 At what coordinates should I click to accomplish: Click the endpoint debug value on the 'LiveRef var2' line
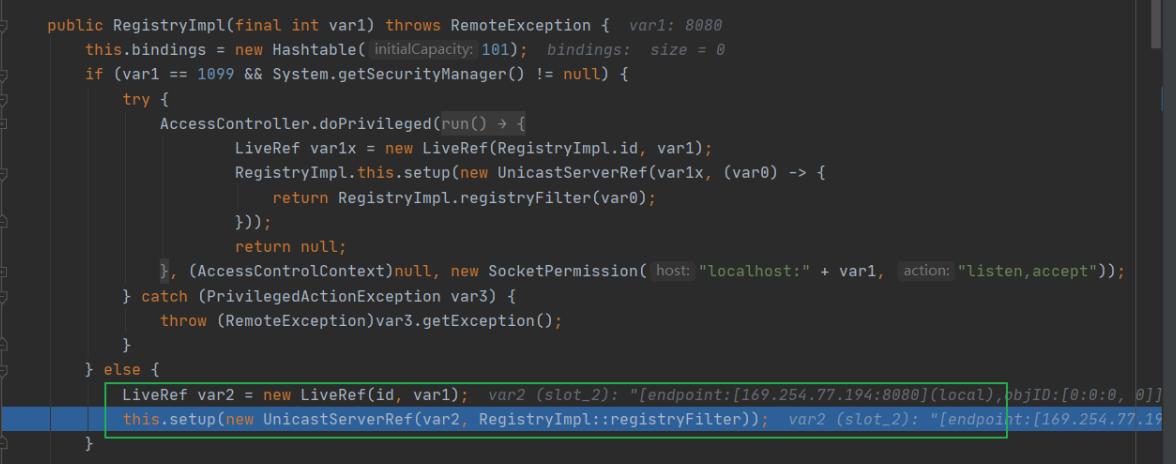[825, 394]
